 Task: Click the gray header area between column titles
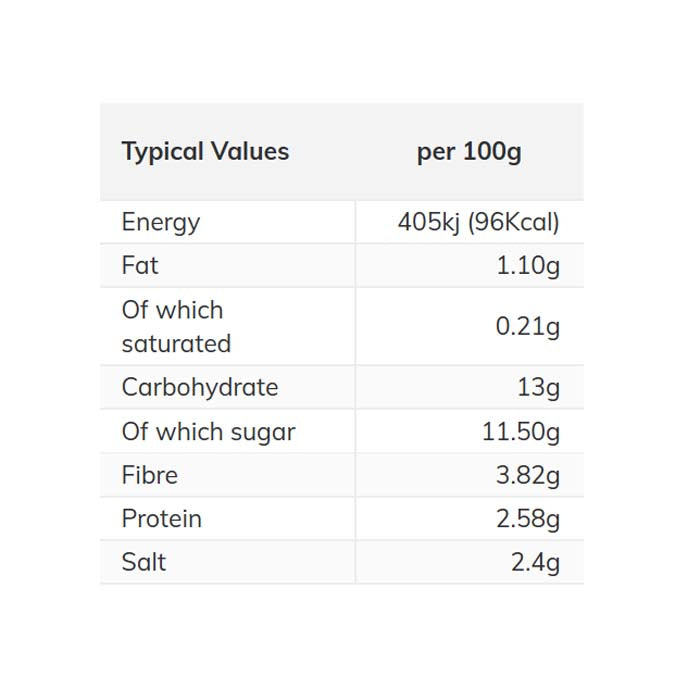click(350, 152)
